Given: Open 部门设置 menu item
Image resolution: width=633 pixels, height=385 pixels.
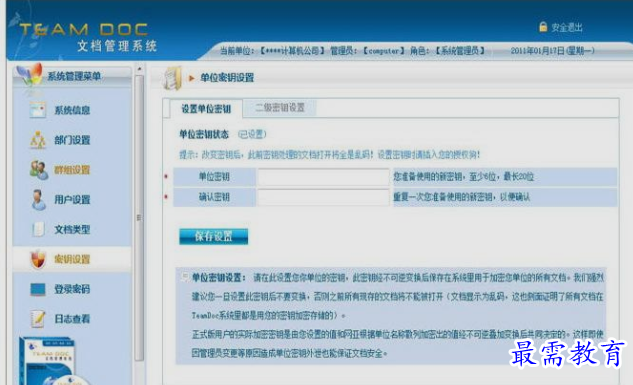Looking at the screenshot, I should (72, 140).
